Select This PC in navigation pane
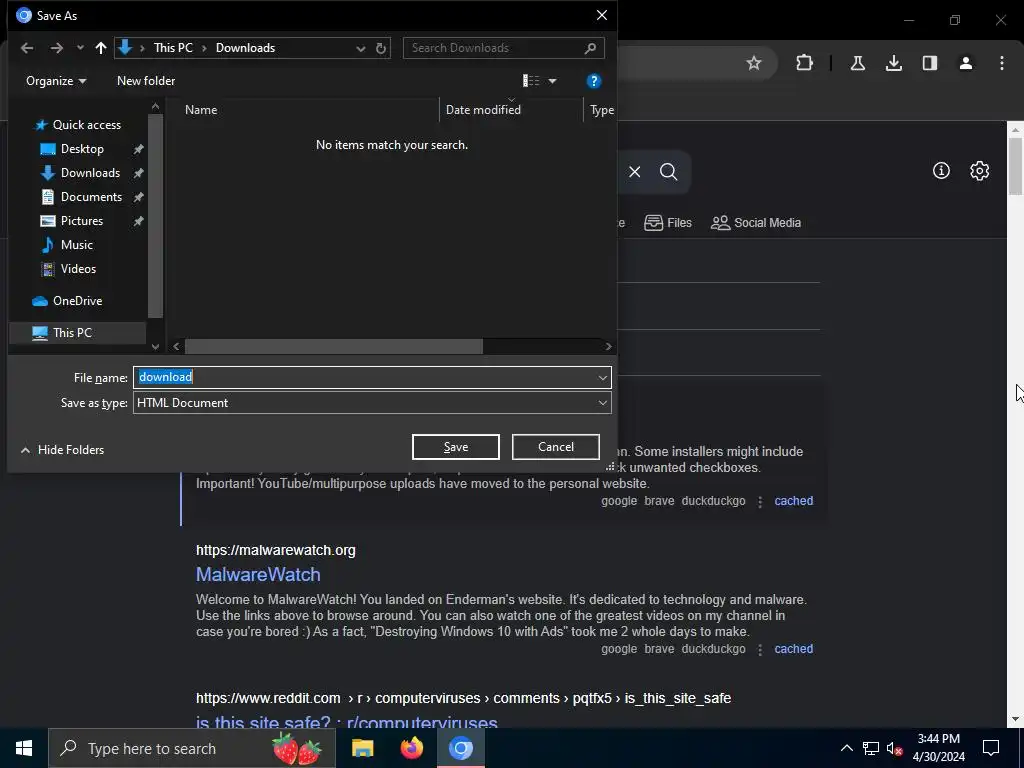 pos(72,333)
